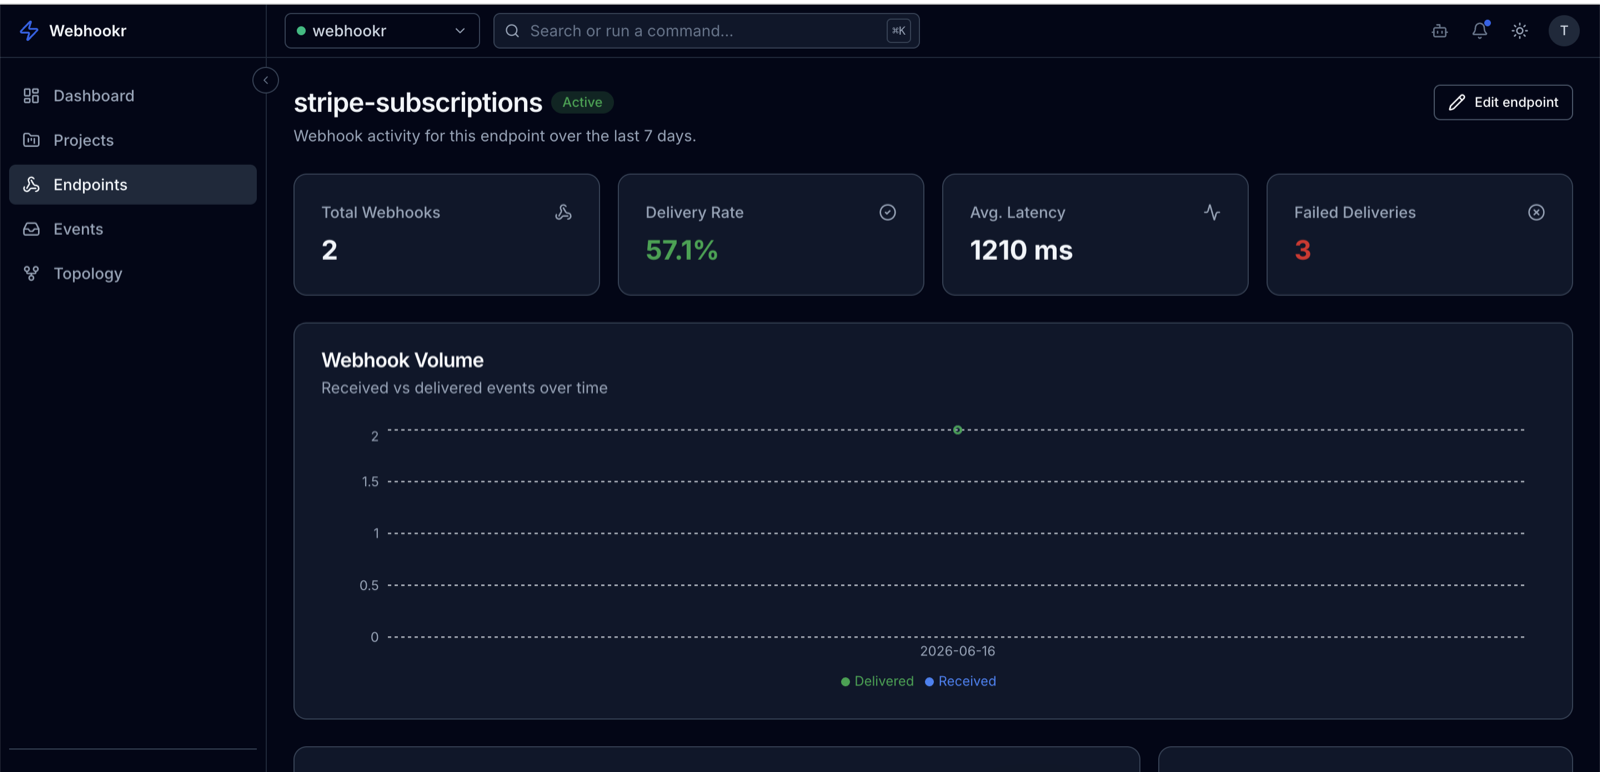Viewport: 1600px width, 772px height.
Task: Click the red failed deliveries count 3
Action: tap(1303, 250)
